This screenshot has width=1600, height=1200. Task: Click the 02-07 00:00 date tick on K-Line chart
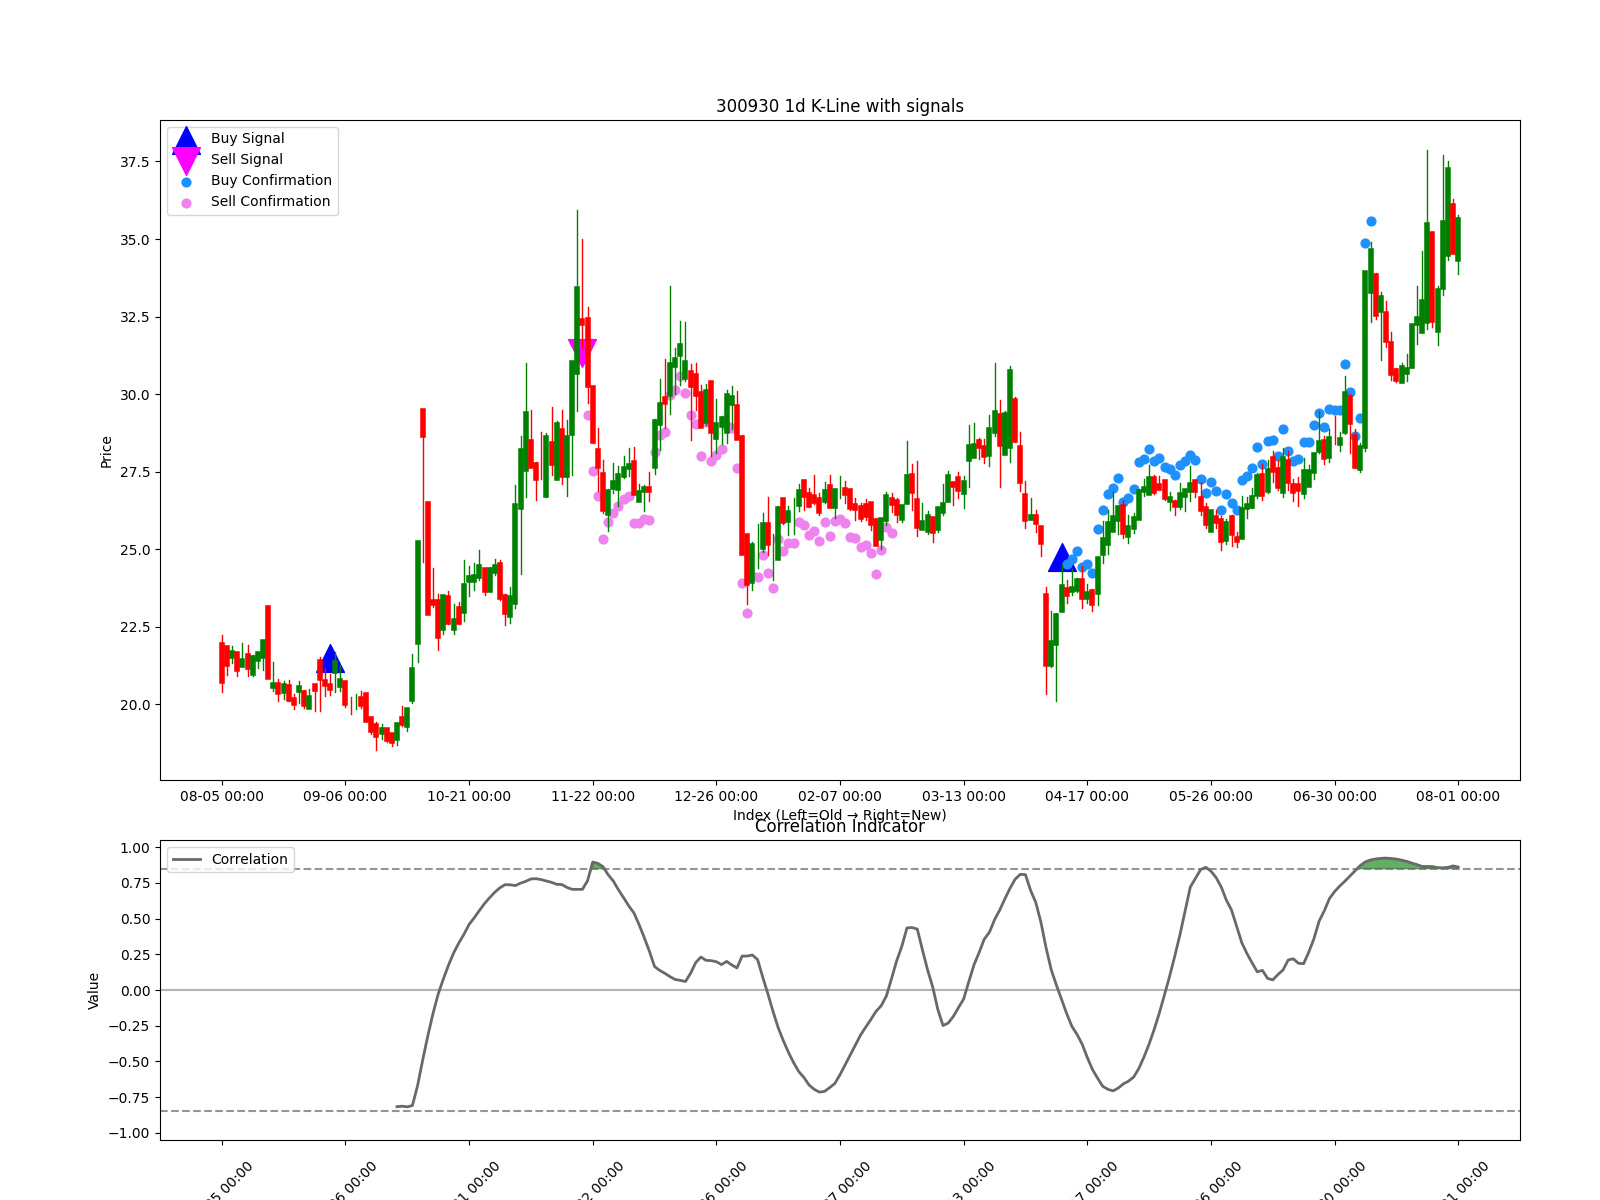coord(840,797)
